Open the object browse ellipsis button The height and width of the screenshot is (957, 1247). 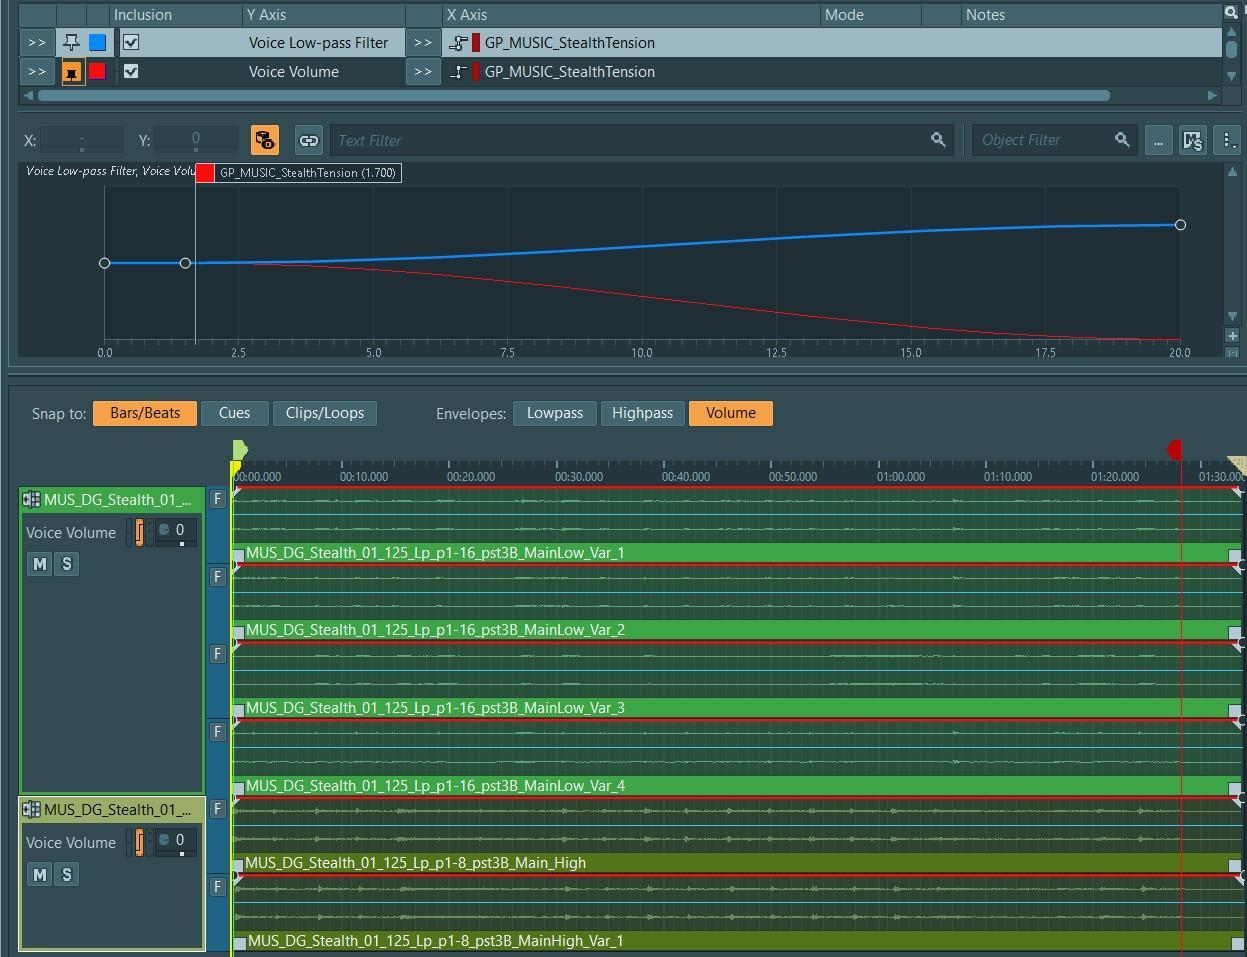click(1158, 140)
